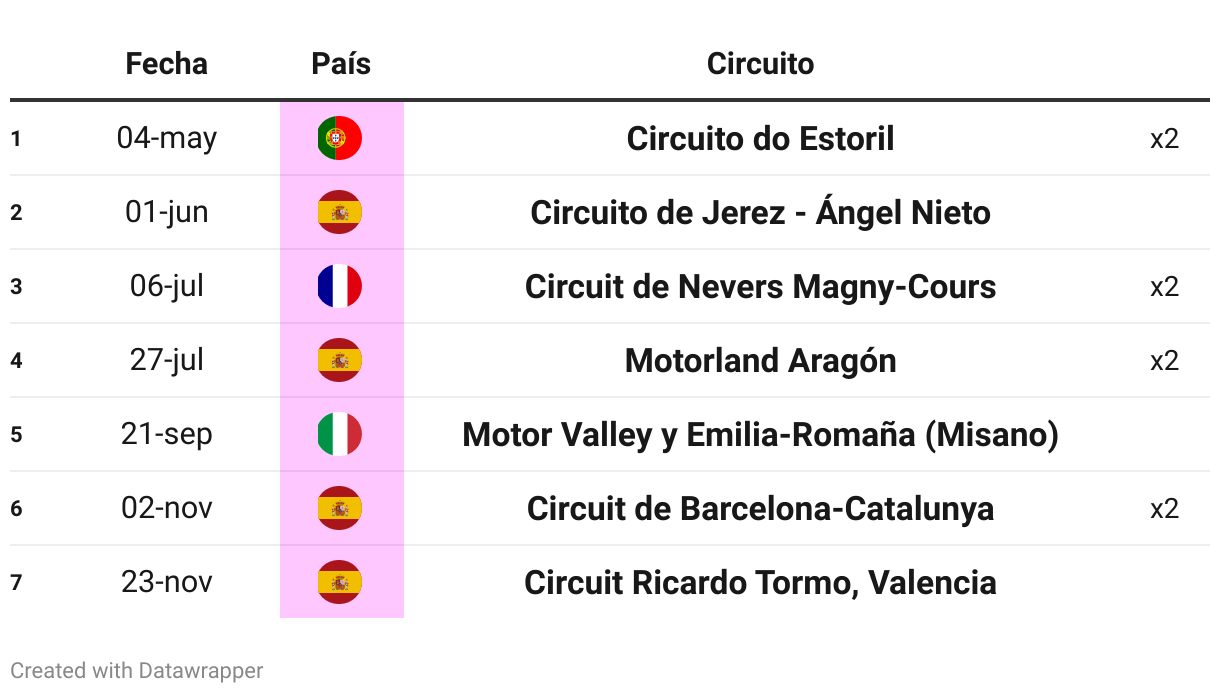Image resolution: width=1220 pixels, height=694 pixels.
Task: Click the x2 label for Motorland Aragón
Action: pyautogui.click(x=1164, y=360)
